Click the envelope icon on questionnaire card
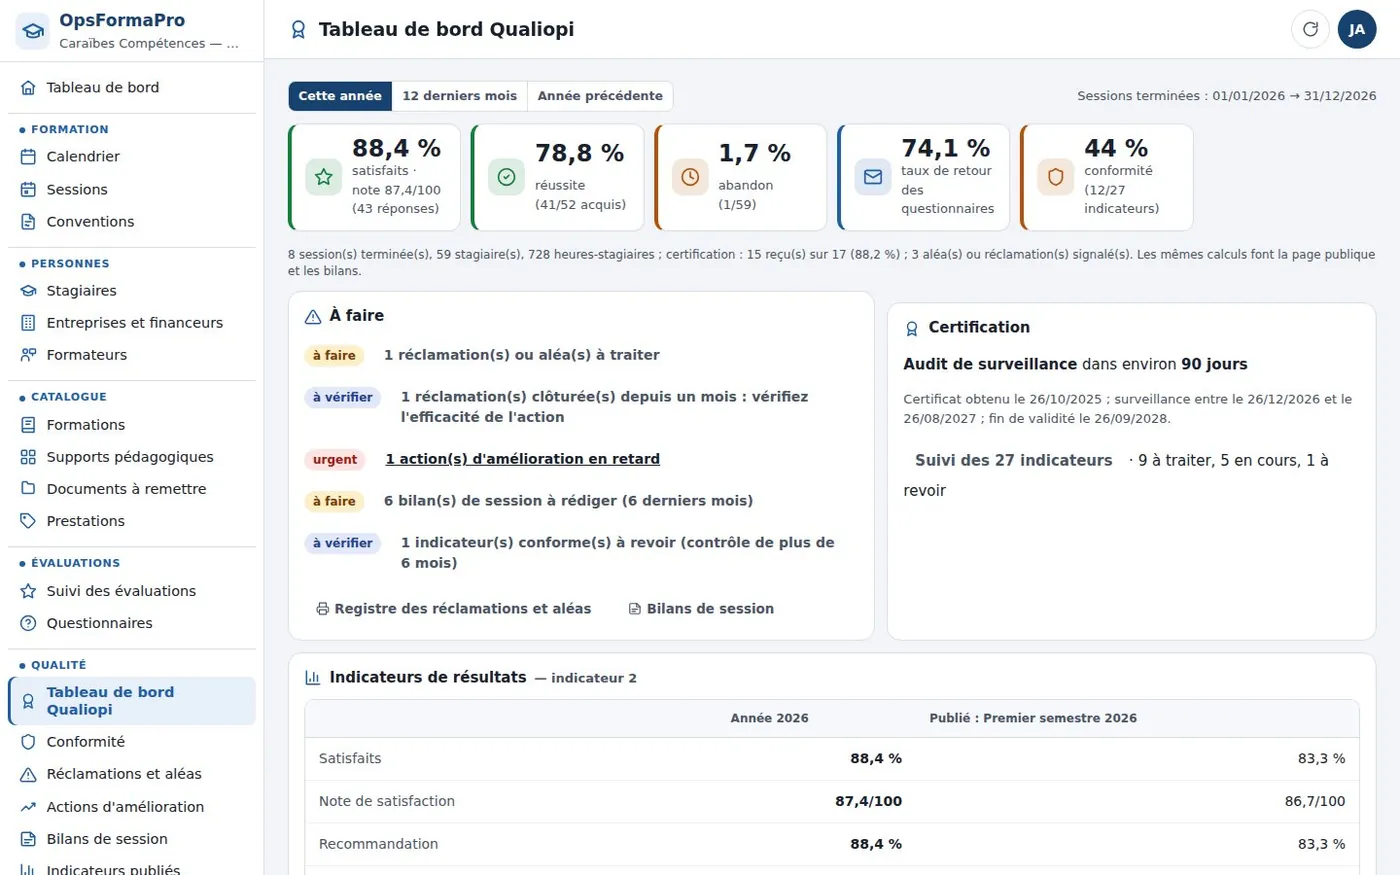 (x=873, y=177)
